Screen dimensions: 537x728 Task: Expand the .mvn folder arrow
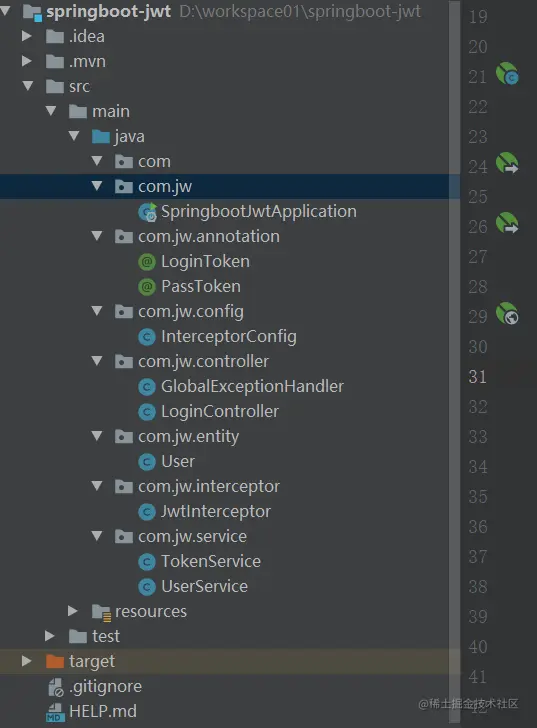coord(27,61)
